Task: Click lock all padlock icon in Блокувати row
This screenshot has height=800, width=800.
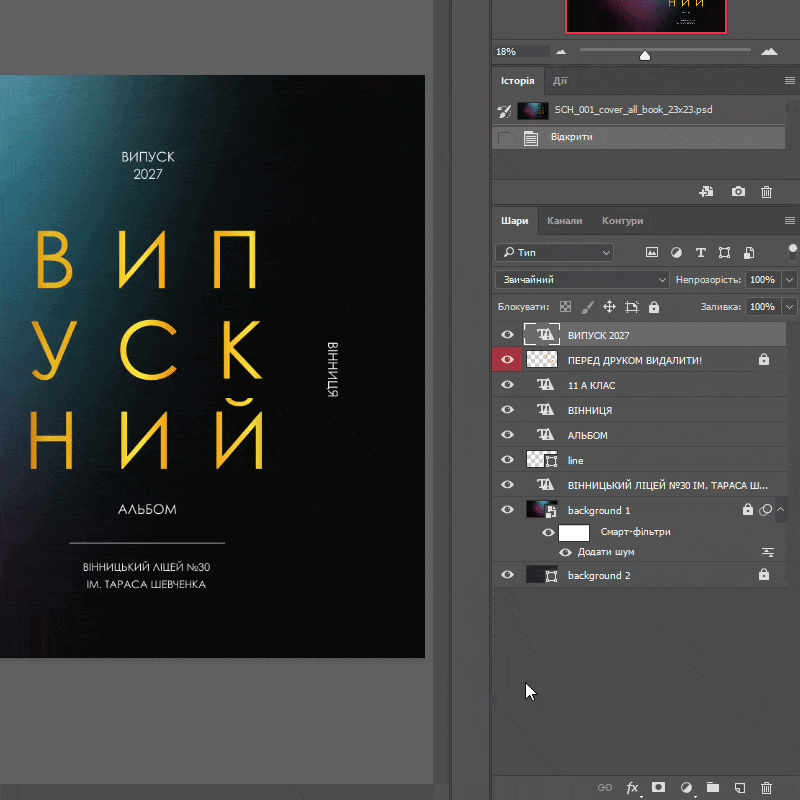Action: [x=654, y=307]
